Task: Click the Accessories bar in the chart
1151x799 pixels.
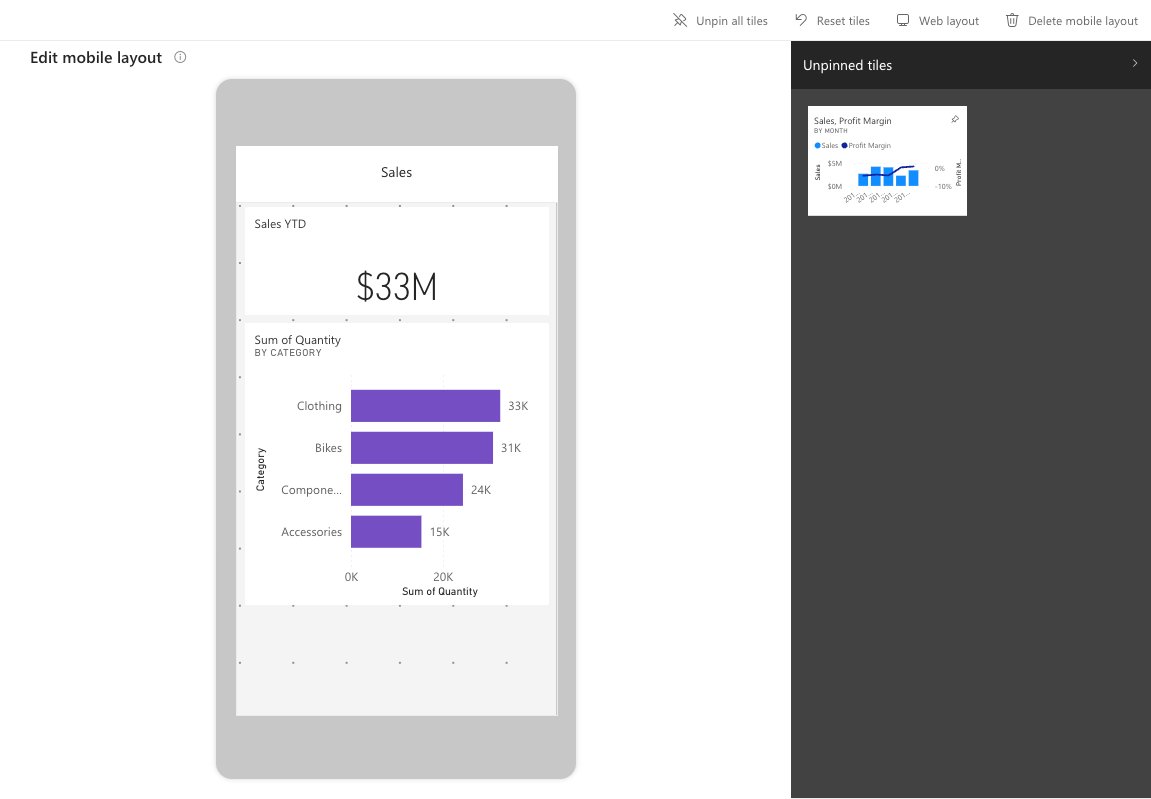Action: 386,532
